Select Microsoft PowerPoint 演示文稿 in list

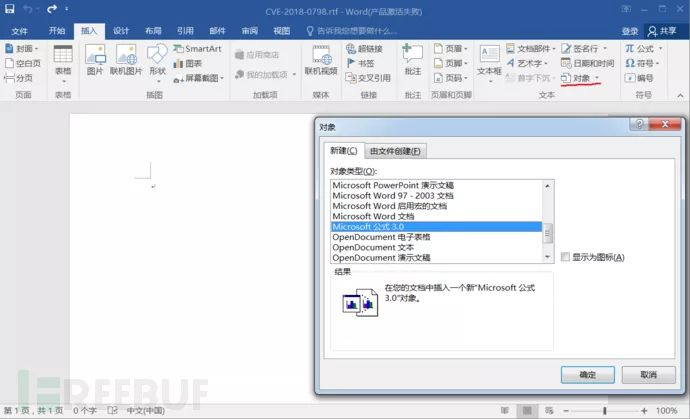437,185
